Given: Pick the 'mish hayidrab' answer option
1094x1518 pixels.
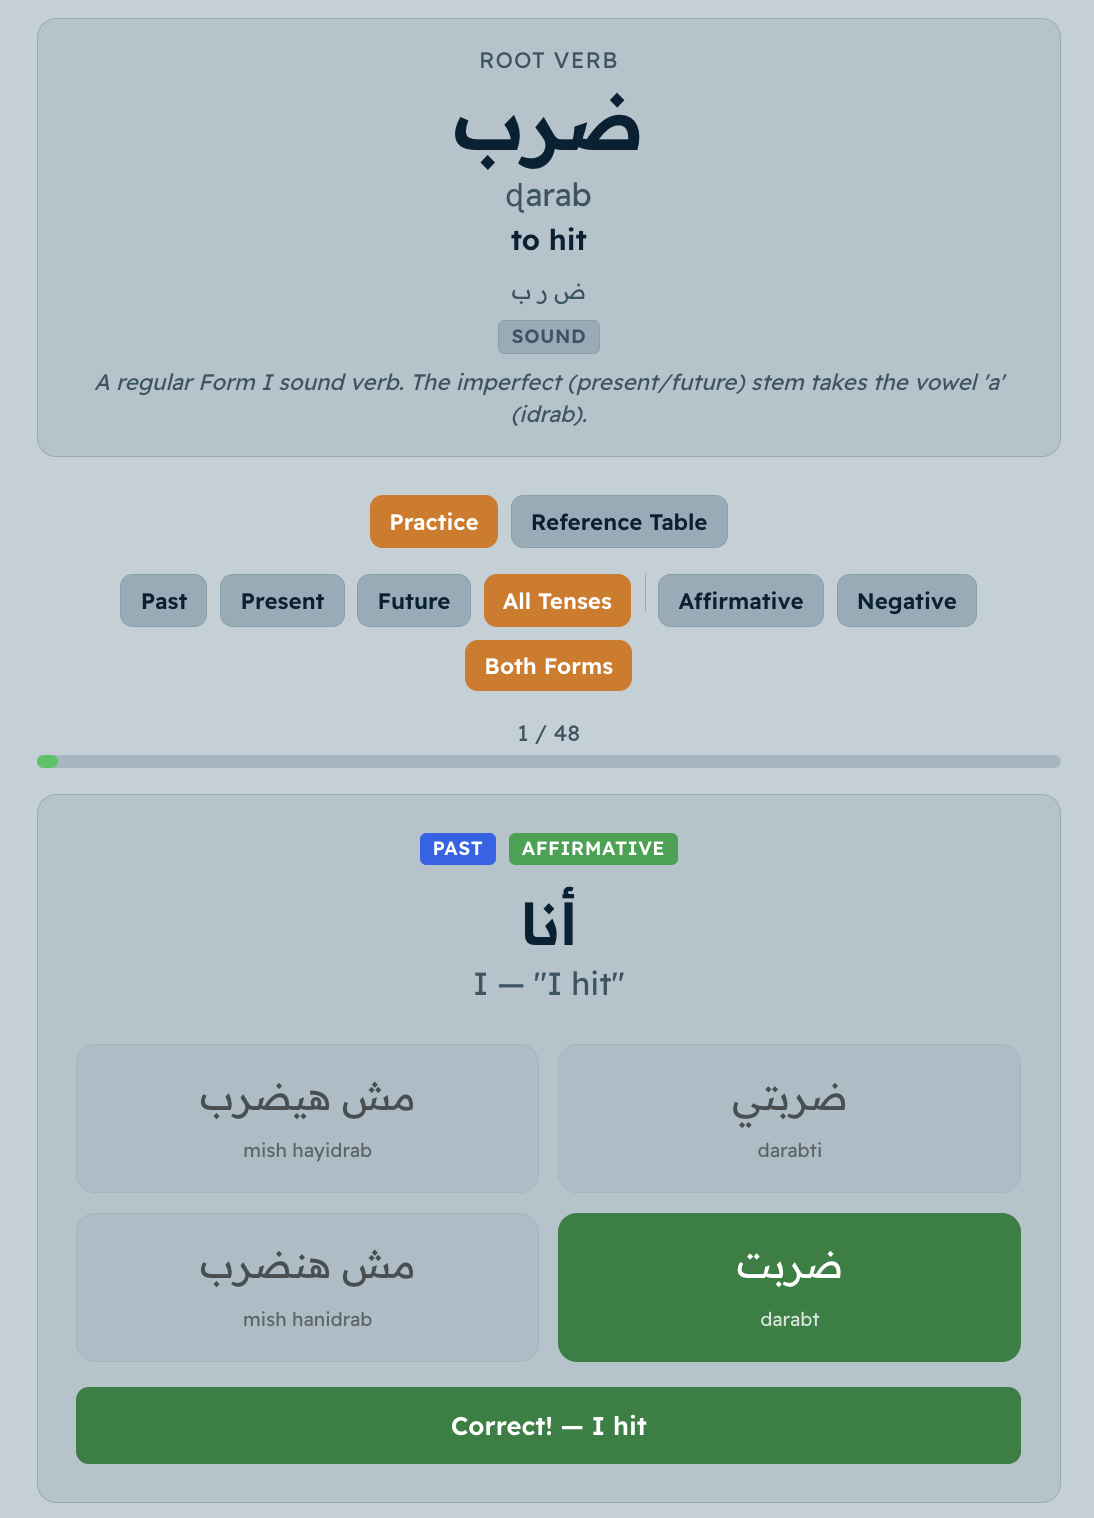Looking at the screenshot, I should click(x=307, y=1117).
